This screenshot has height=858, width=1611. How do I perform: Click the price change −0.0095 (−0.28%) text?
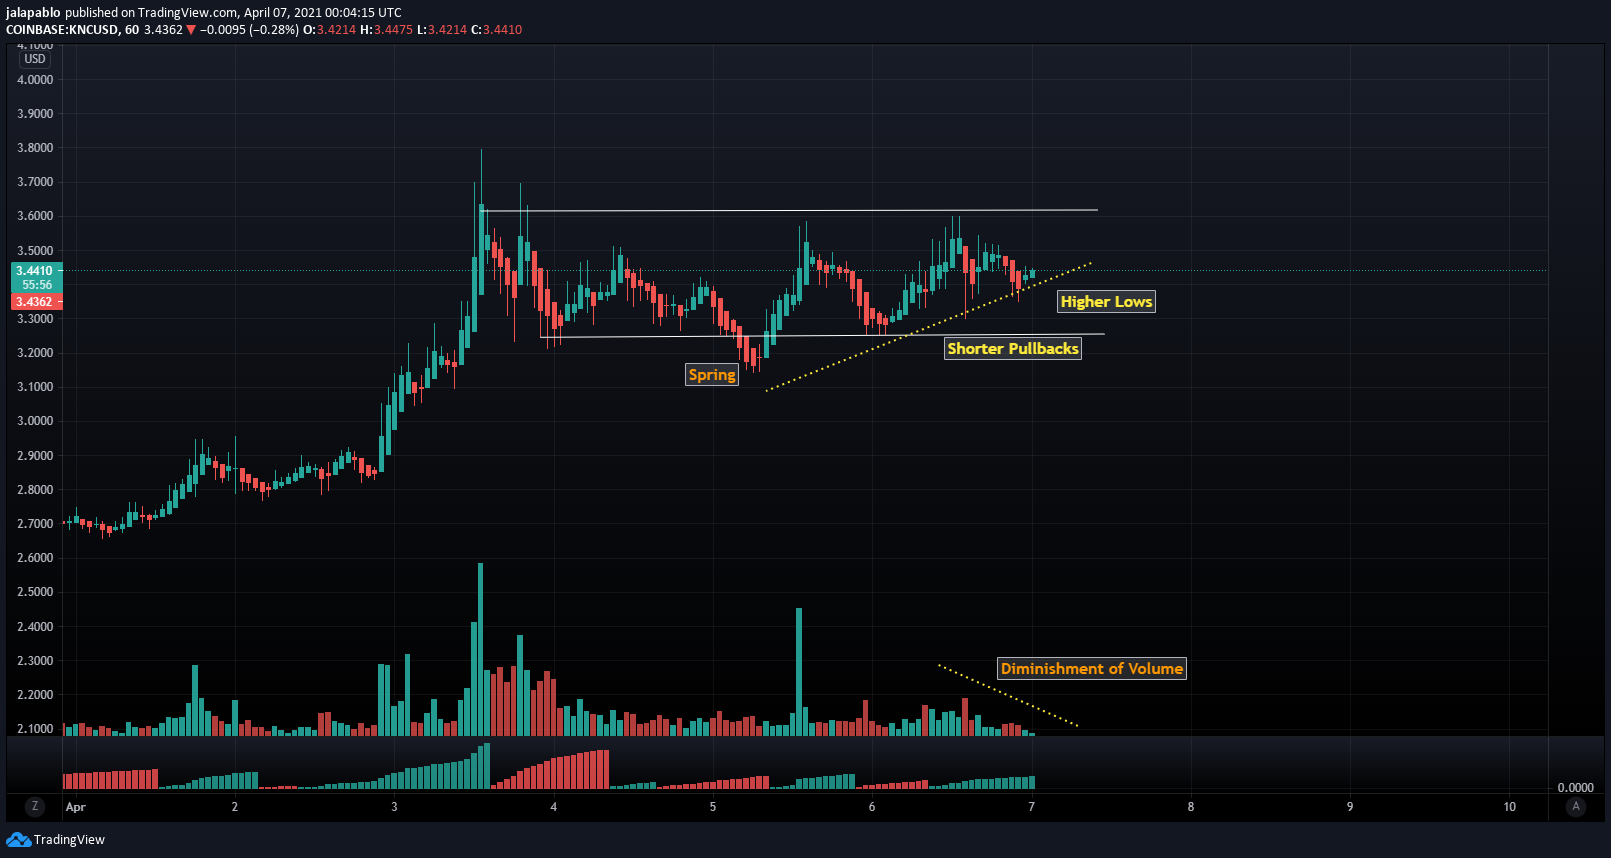click(x=249, y=30)
